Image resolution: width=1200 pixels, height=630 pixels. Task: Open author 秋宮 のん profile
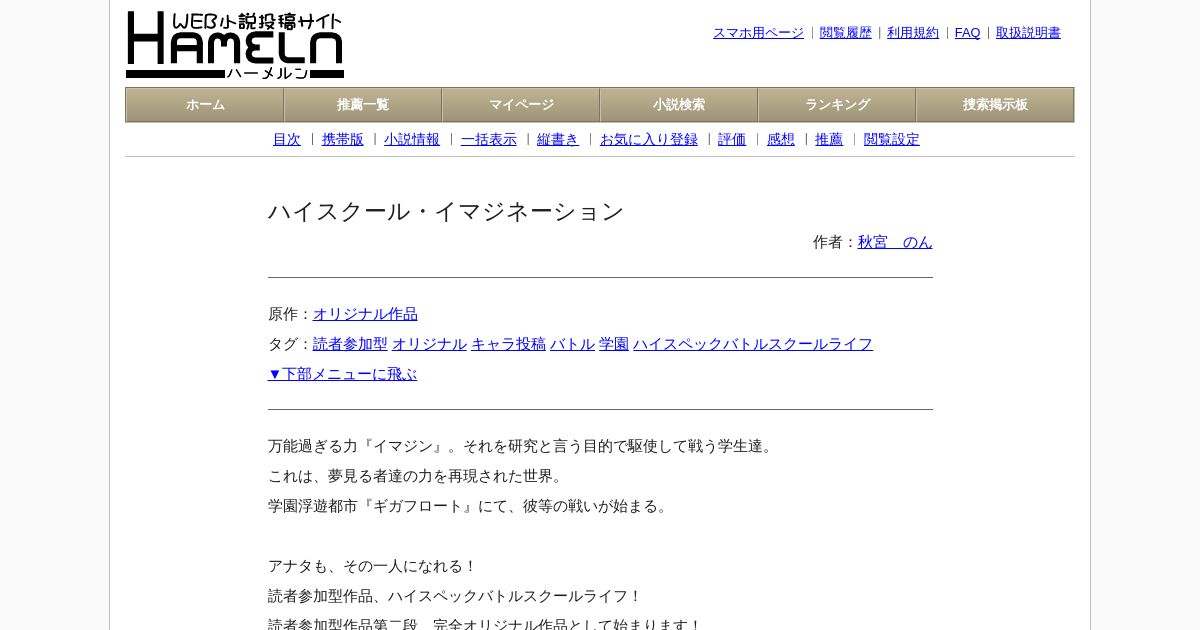(895, 242)
